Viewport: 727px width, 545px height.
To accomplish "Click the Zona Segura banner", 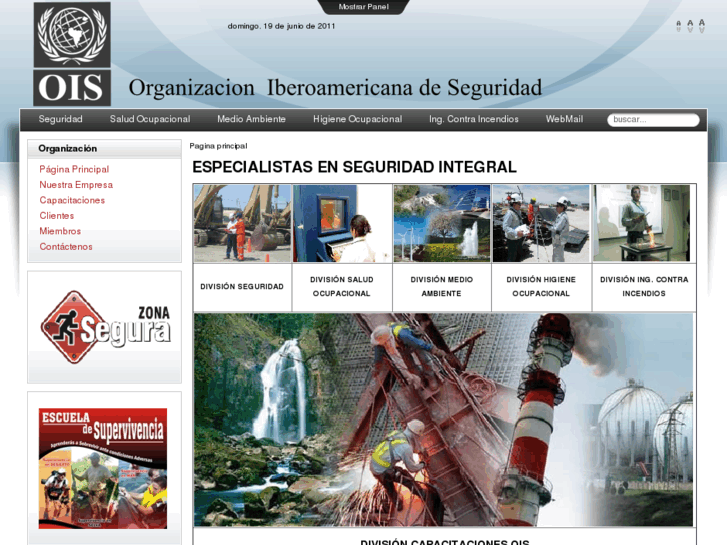I will click(x=105, y=327).
